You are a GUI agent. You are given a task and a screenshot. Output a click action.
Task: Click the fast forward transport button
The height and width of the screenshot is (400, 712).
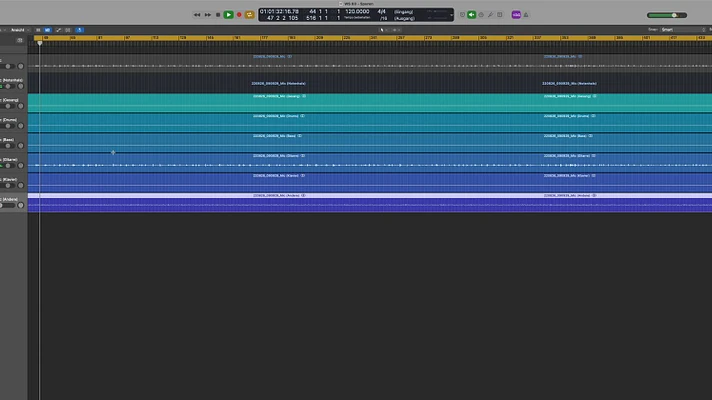(208, 15)
